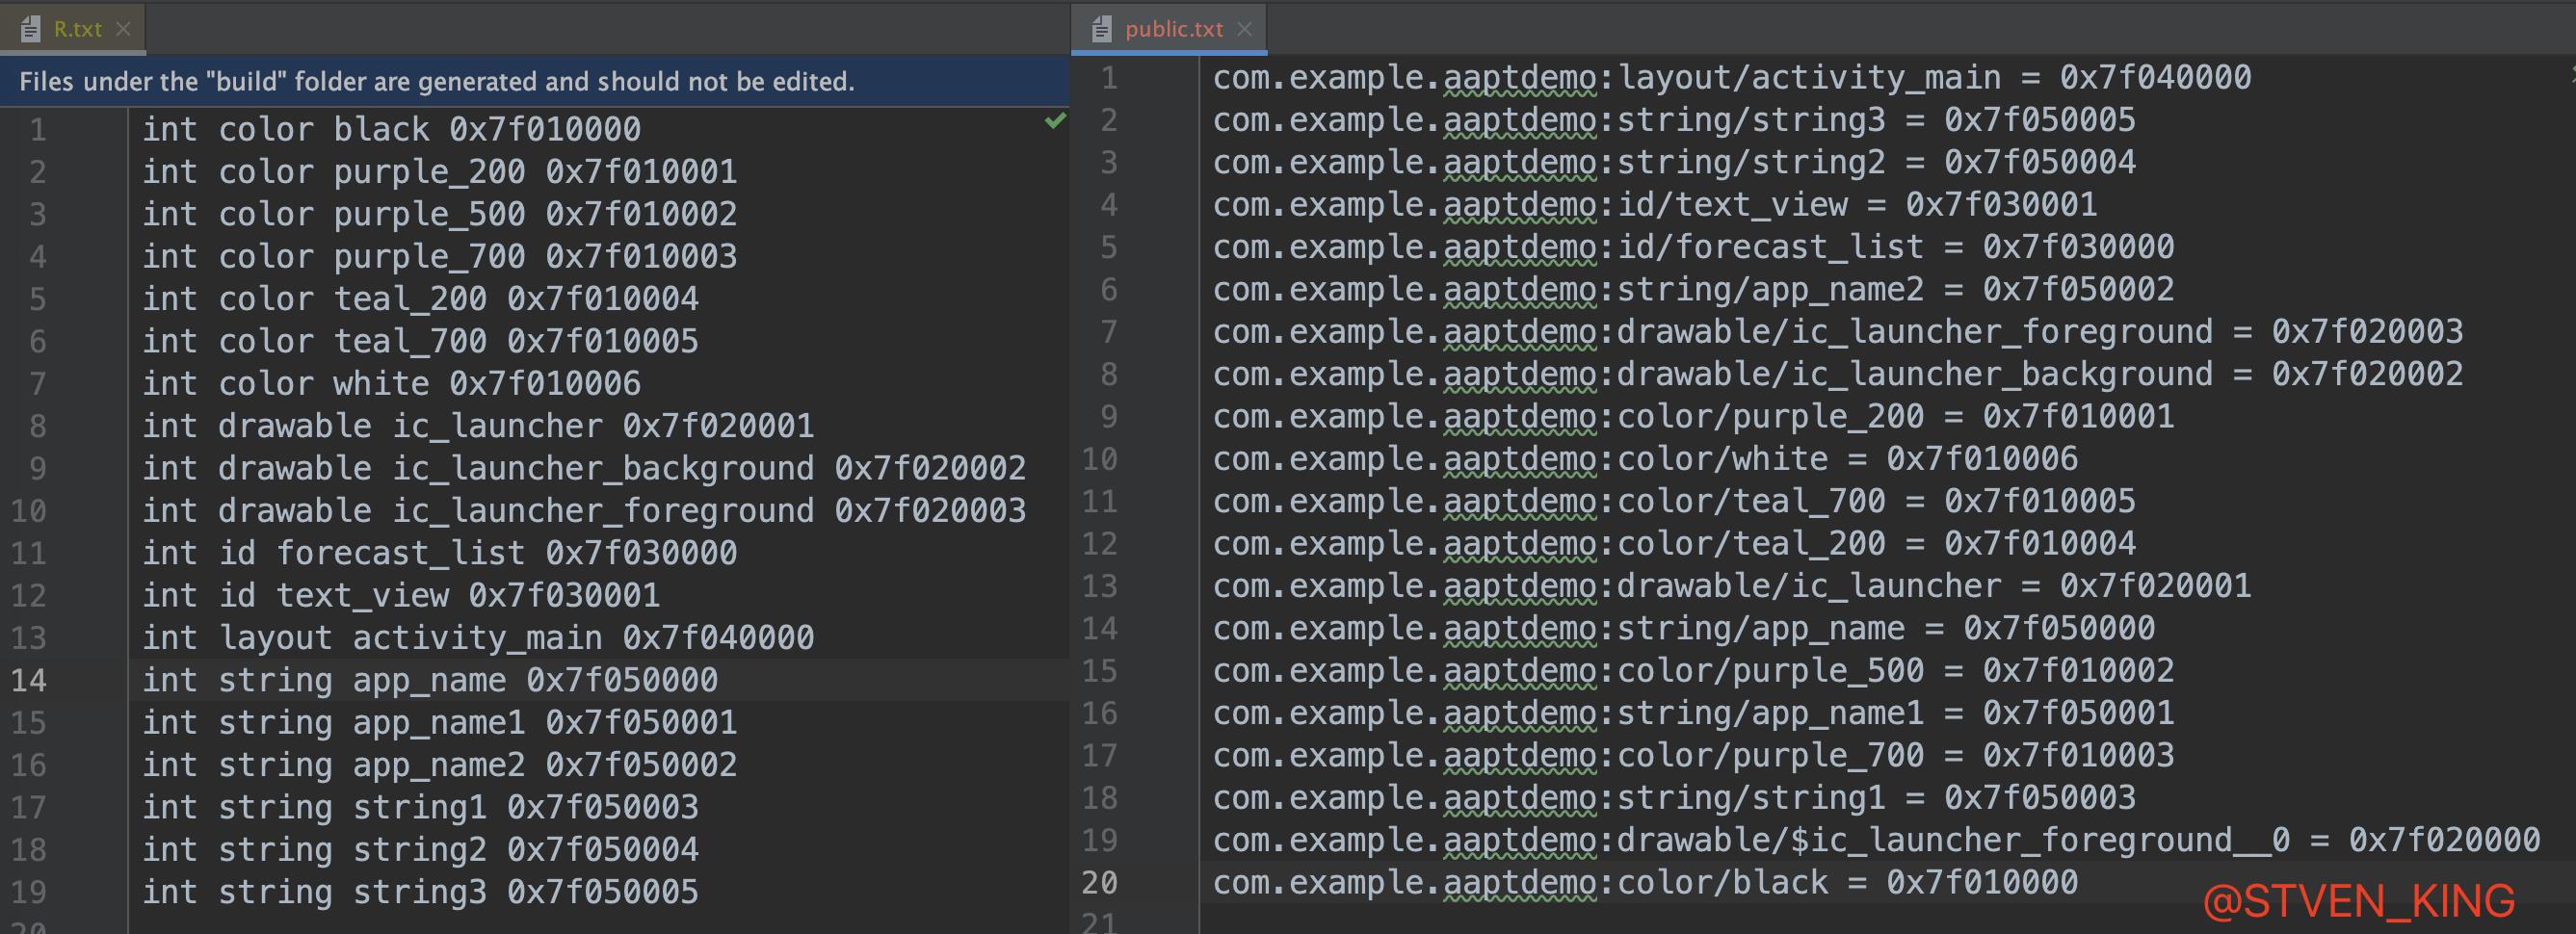2576x934 pixels.
Task: Click public.txt line color/teal_700 = 0x7f010005
Action: point(1674,501)
